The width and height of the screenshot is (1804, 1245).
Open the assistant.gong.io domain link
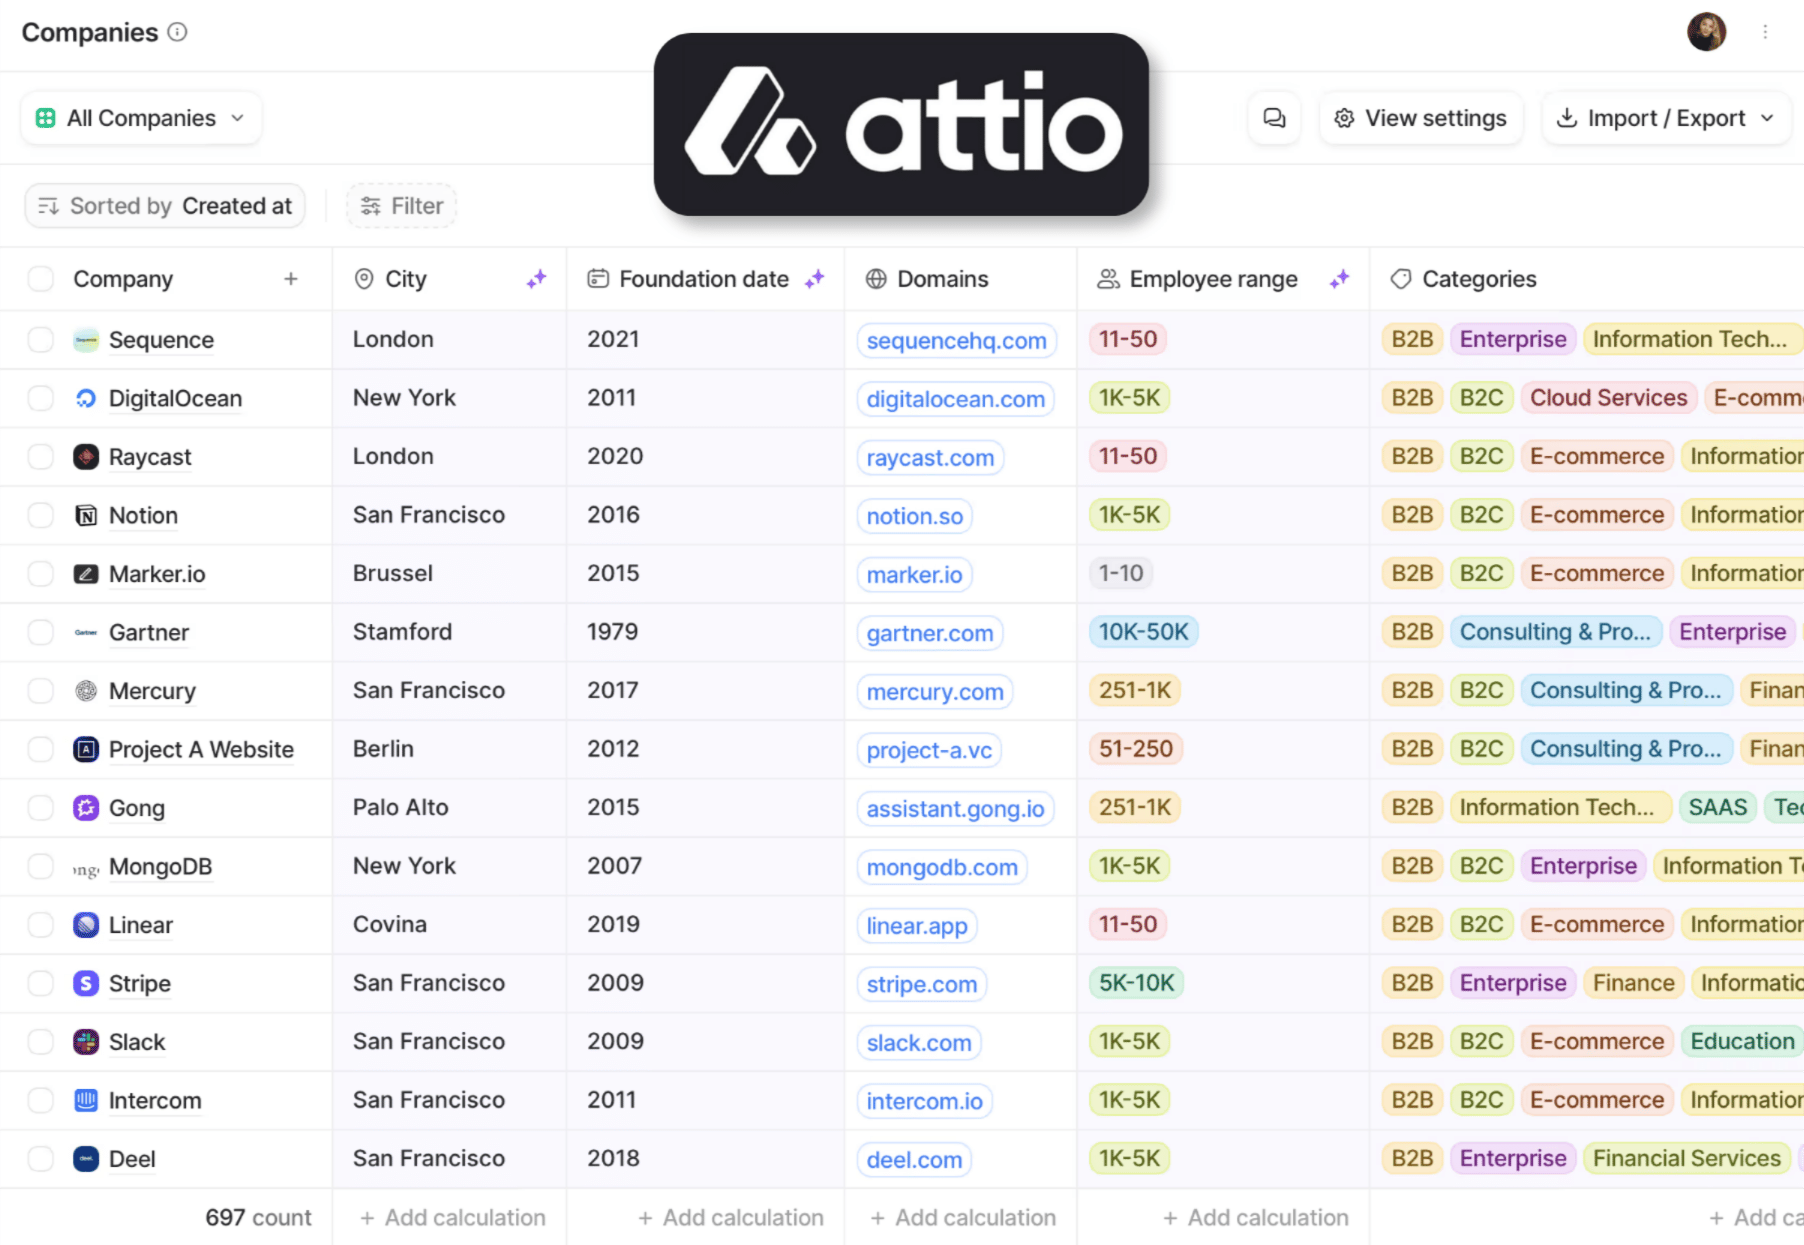click(955, 809)
